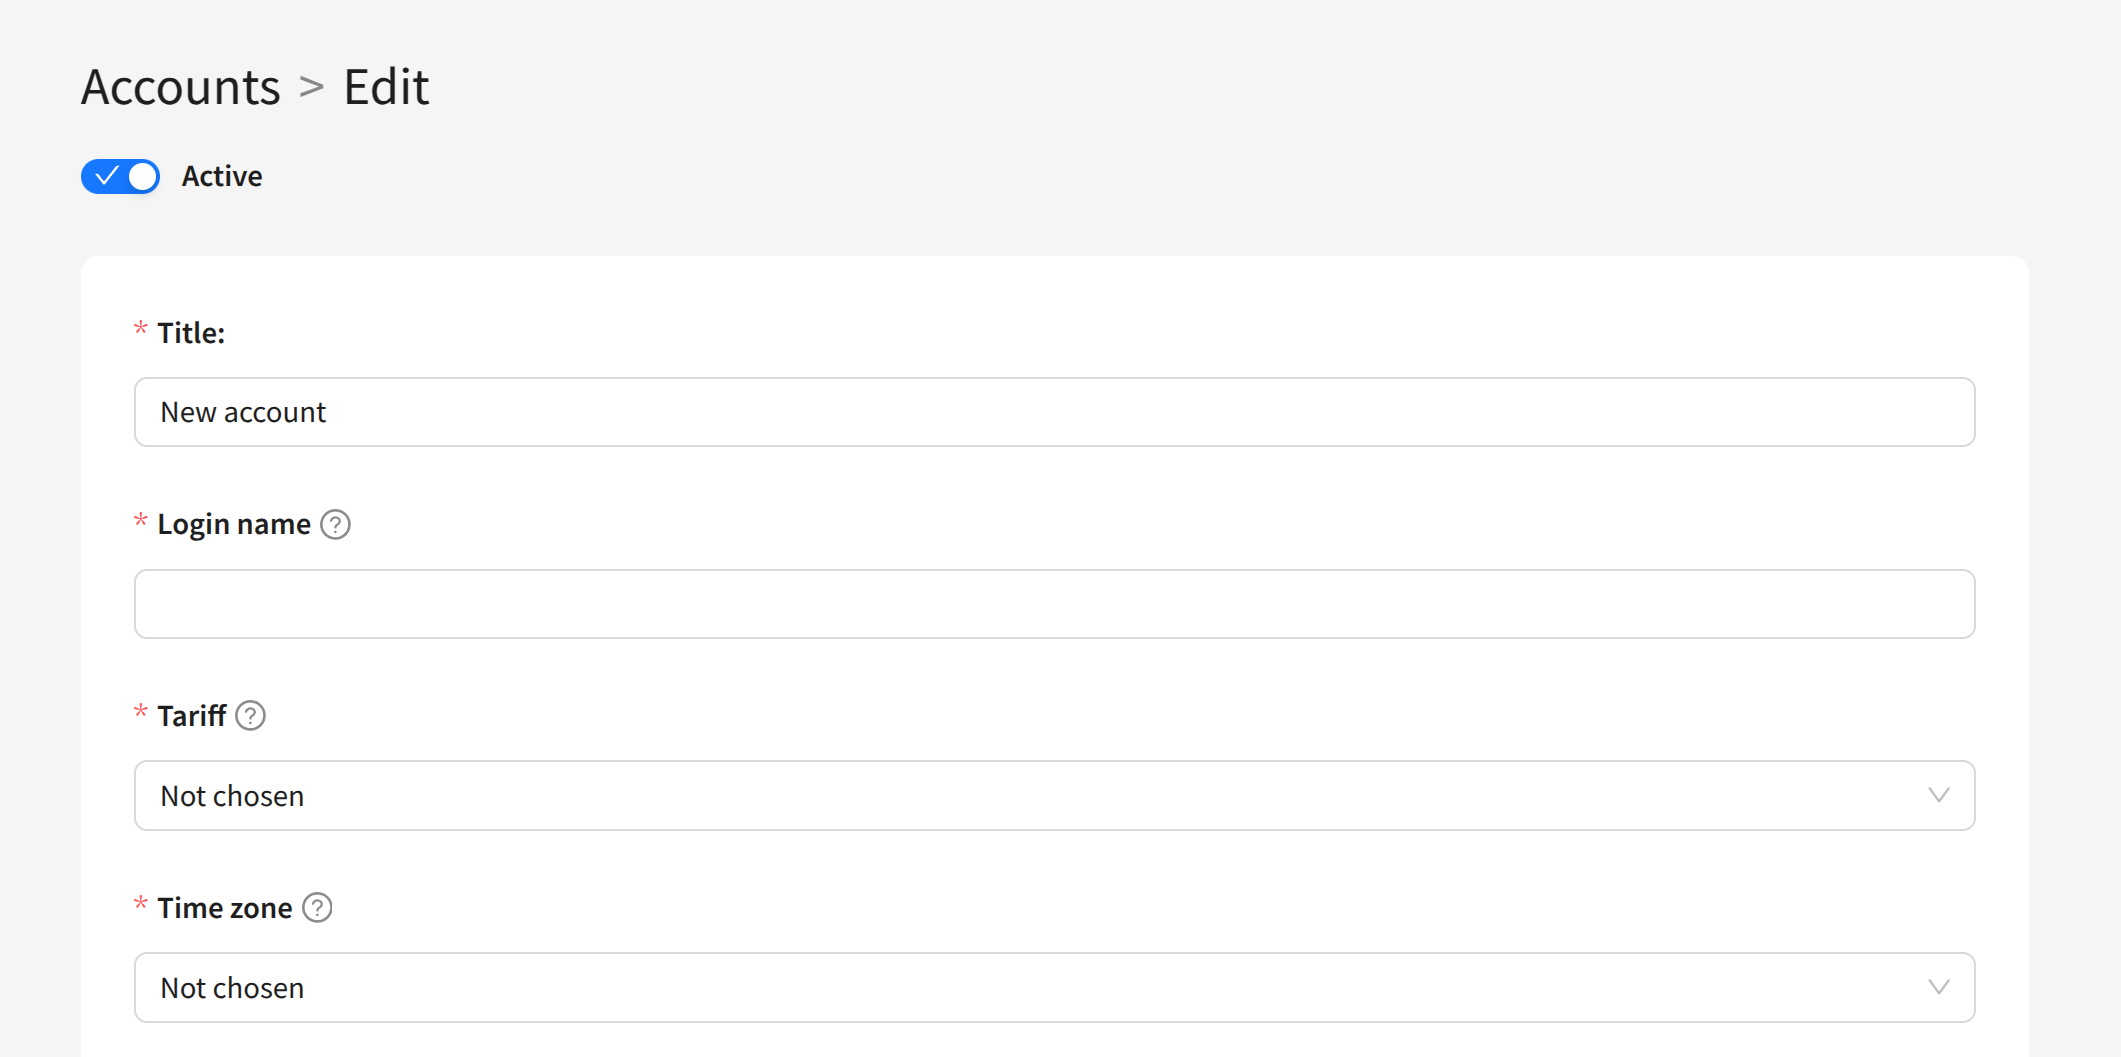Screen dimensions: 2121x1057
Task: Click the Active label text
Action: click(x=222, y=177)
